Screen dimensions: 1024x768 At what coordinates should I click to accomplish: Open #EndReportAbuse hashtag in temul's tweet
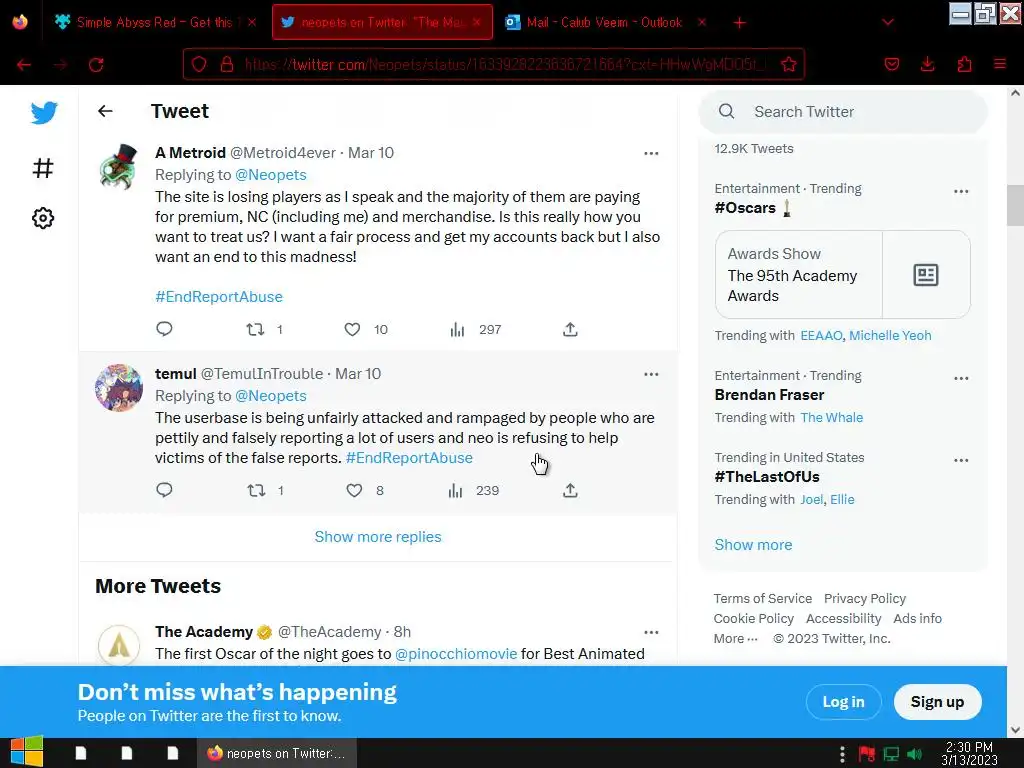click(409, 458)
